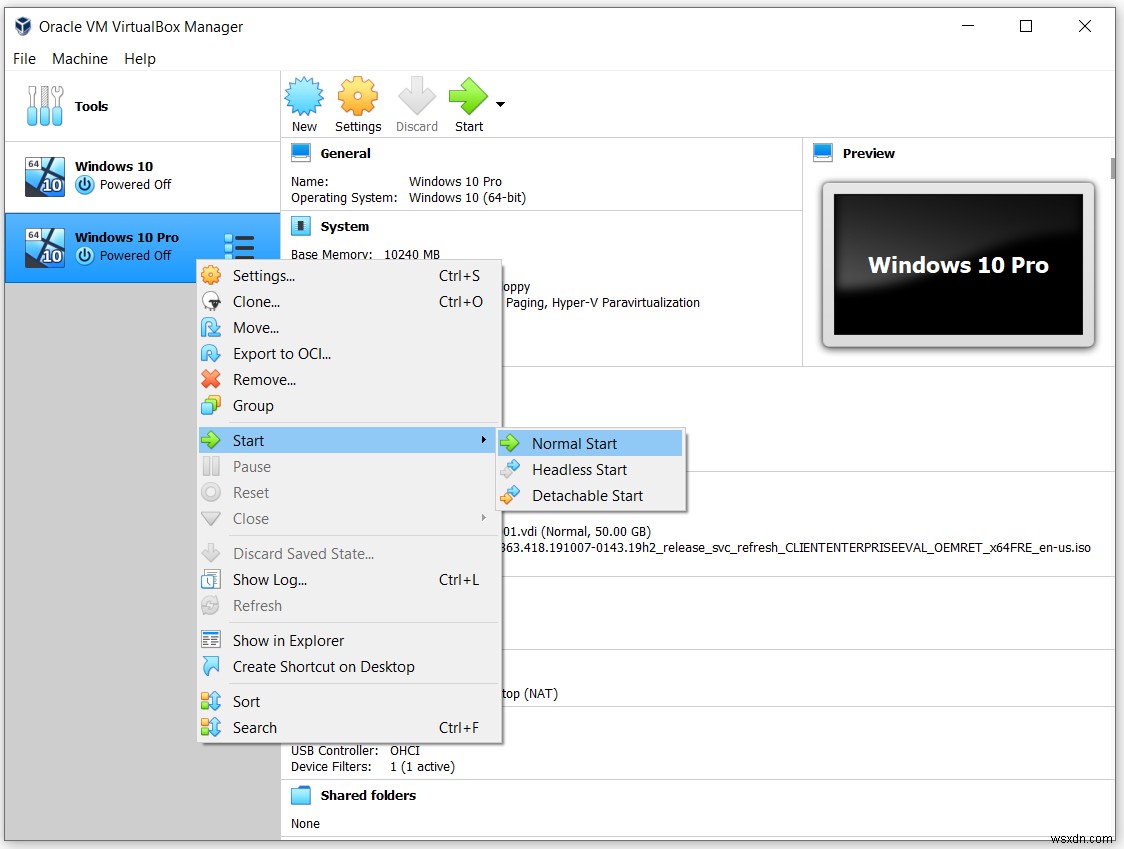
Task: Open the Machine menu
Action: pos(79,58)
